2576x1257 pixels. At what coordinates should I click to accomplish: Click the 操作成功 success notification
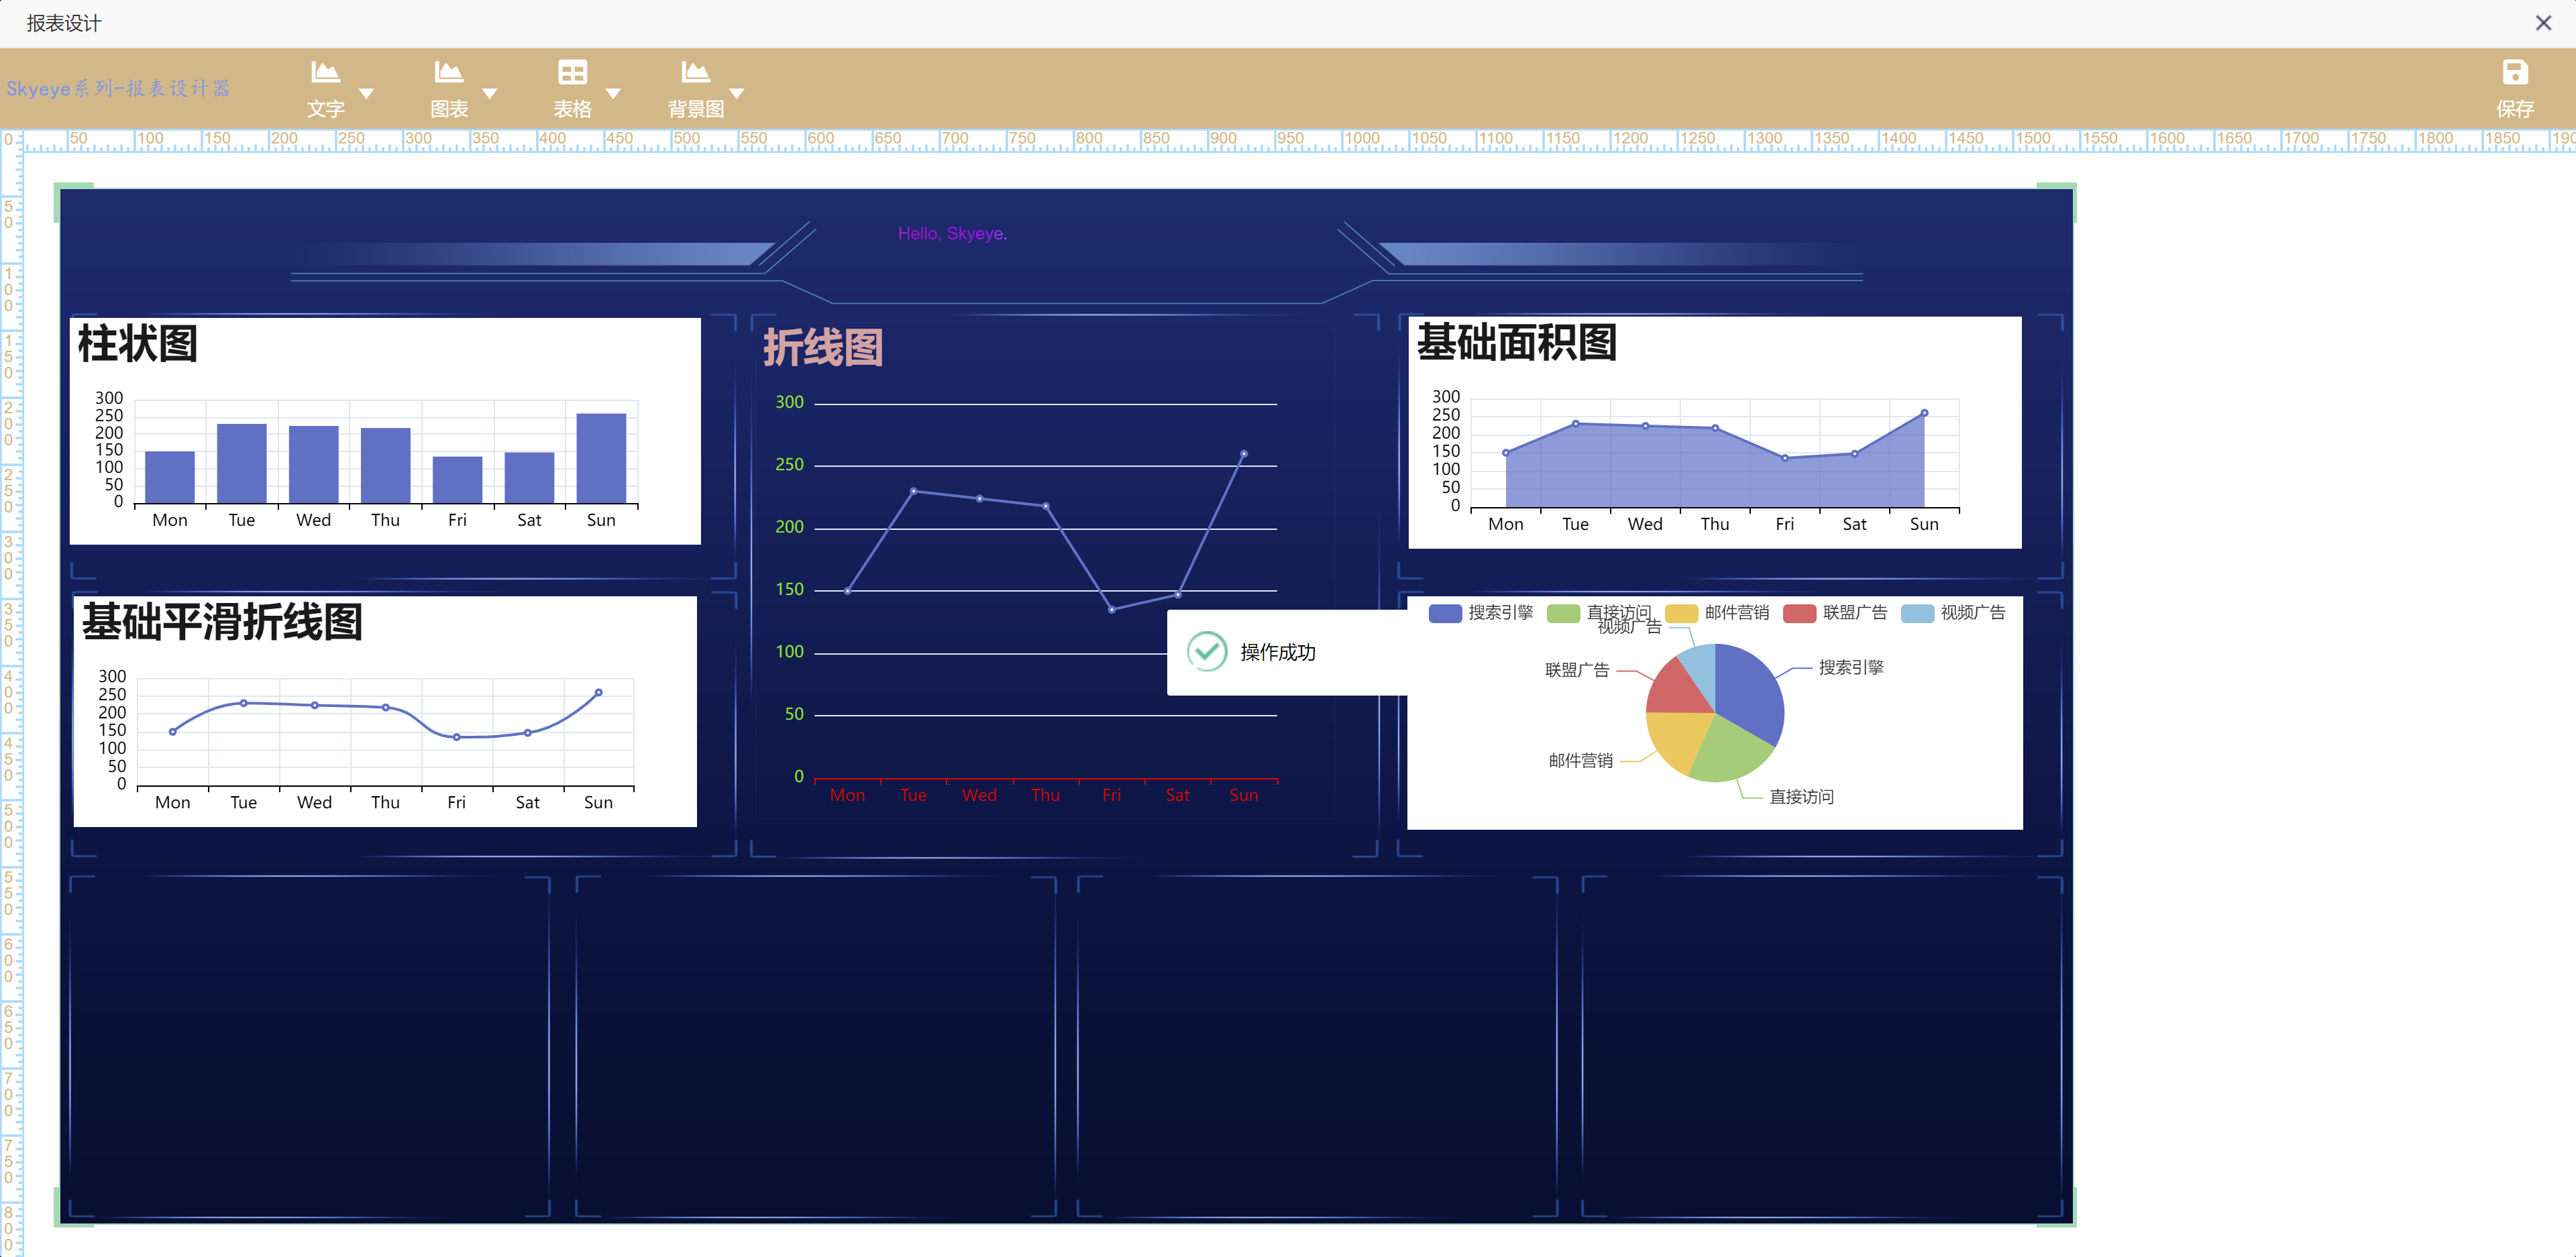(x=1287, y=652)
